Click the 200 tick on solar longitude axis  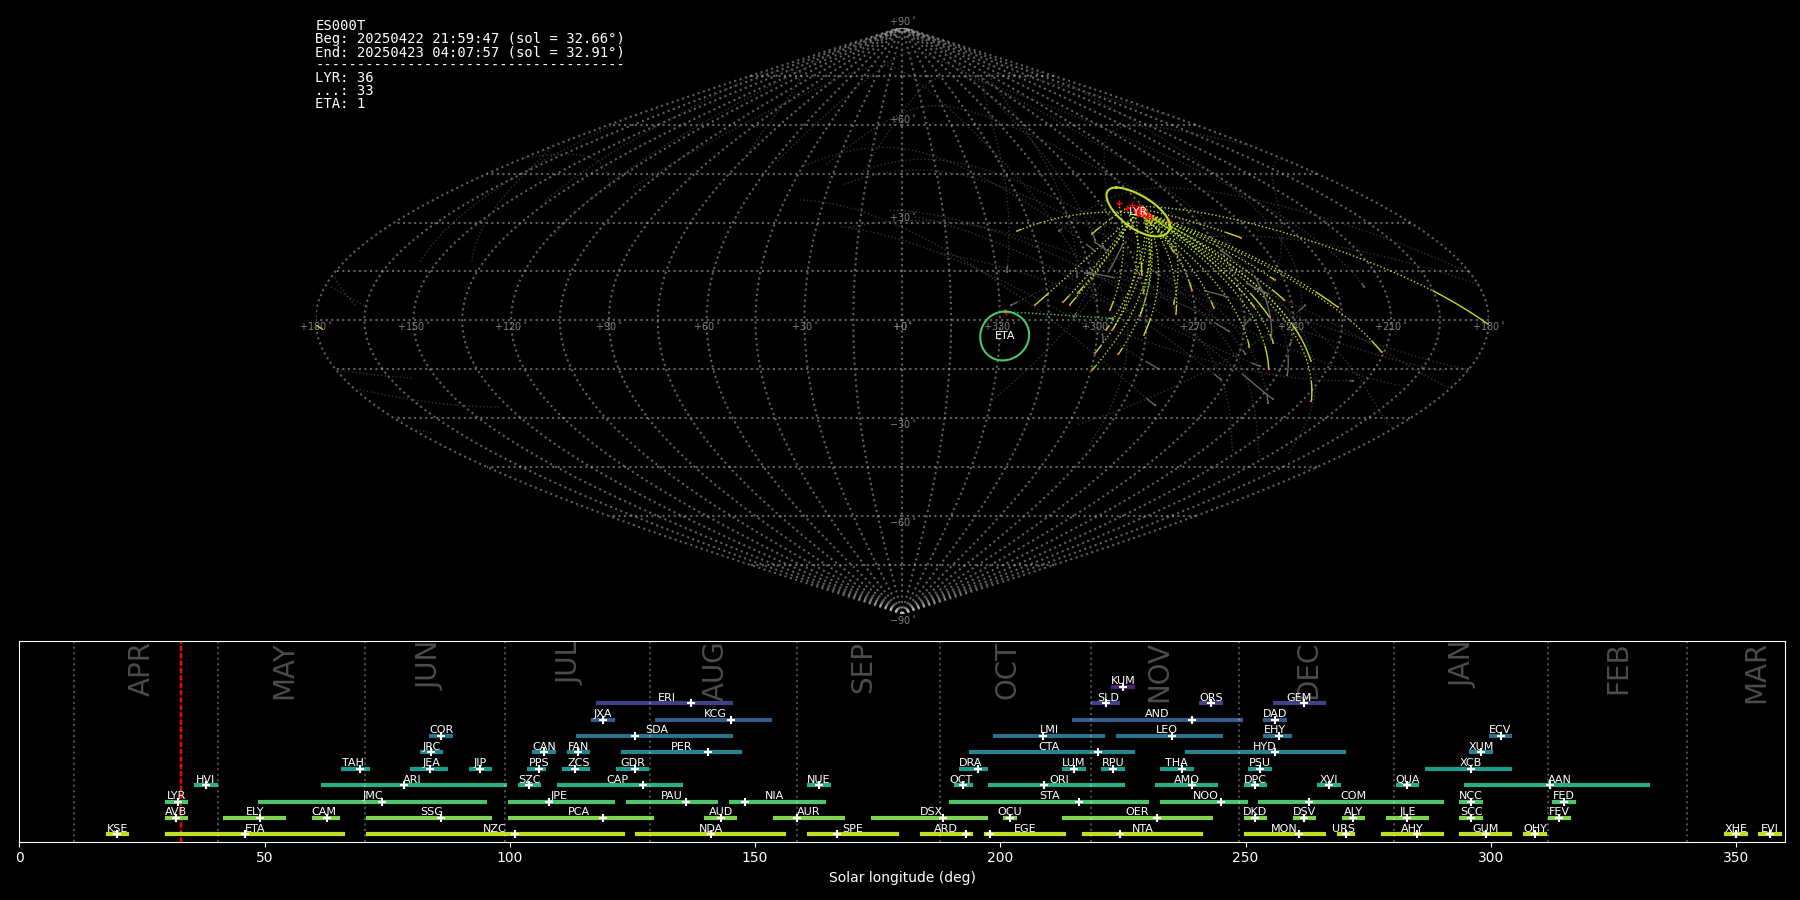pyautogui.click(x=1000, y=857)
